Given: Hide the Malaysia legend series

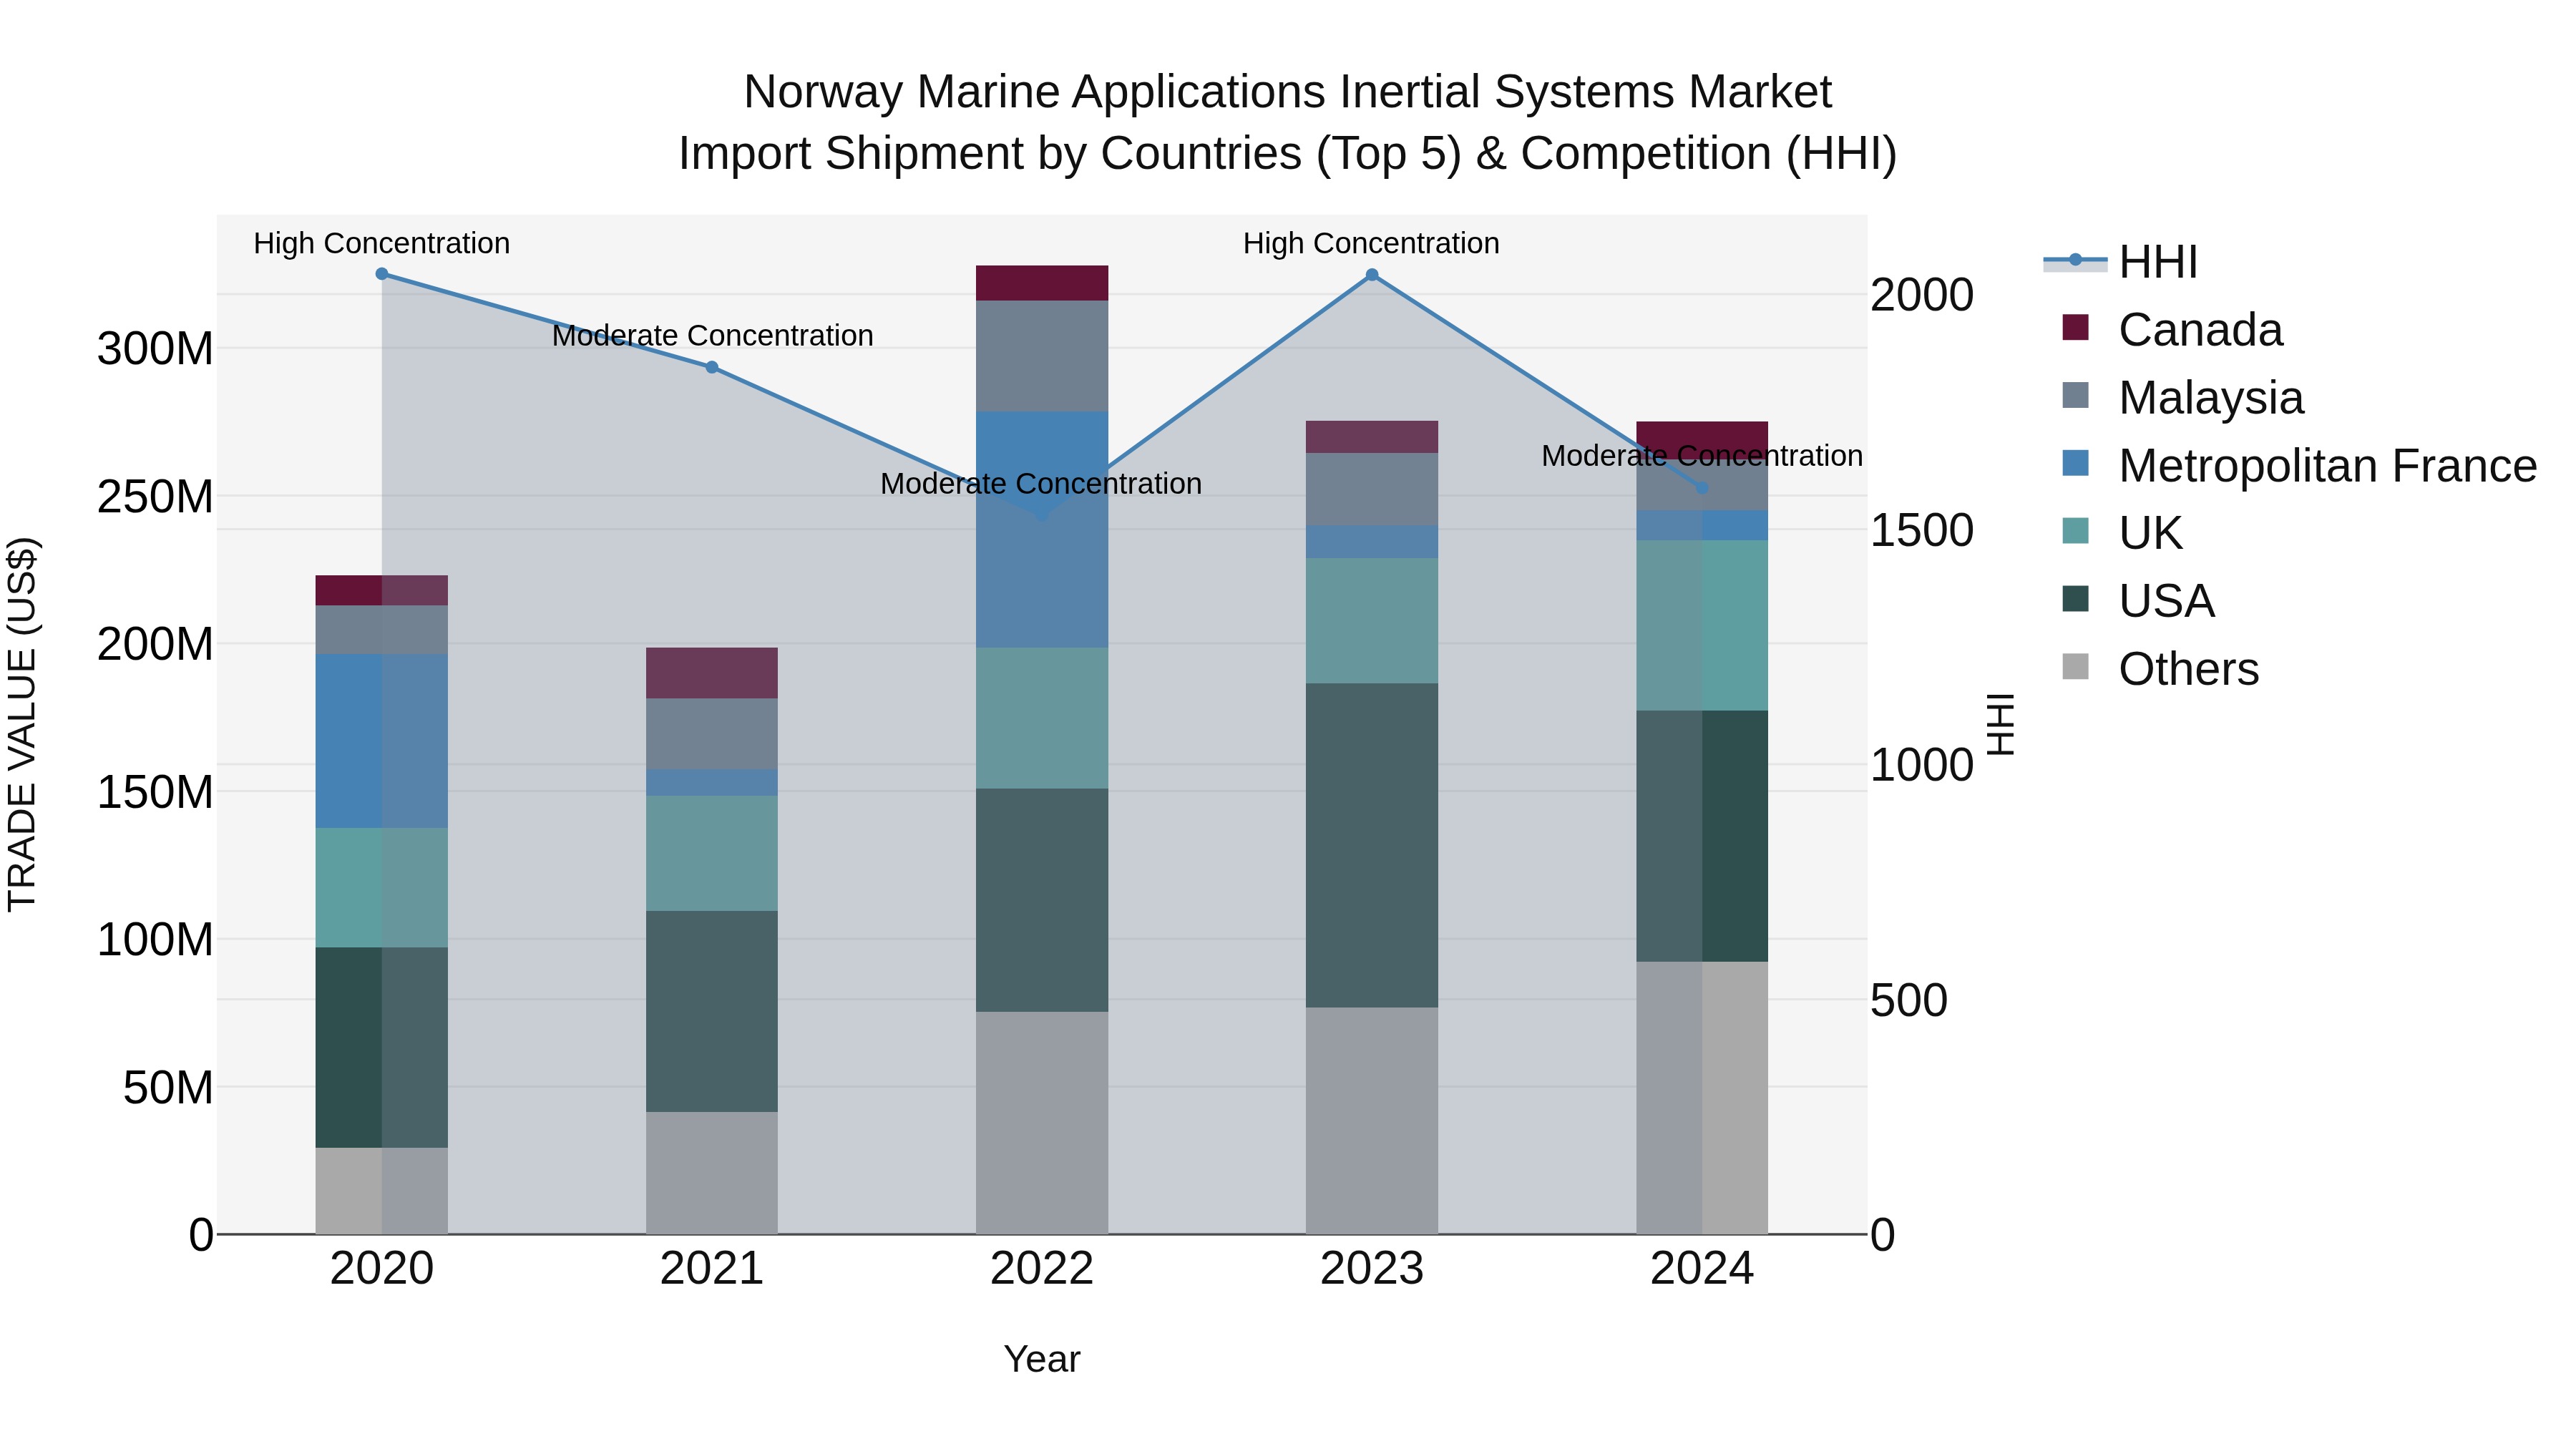Looking at the screenshot, I should [x=2182, y=397].
